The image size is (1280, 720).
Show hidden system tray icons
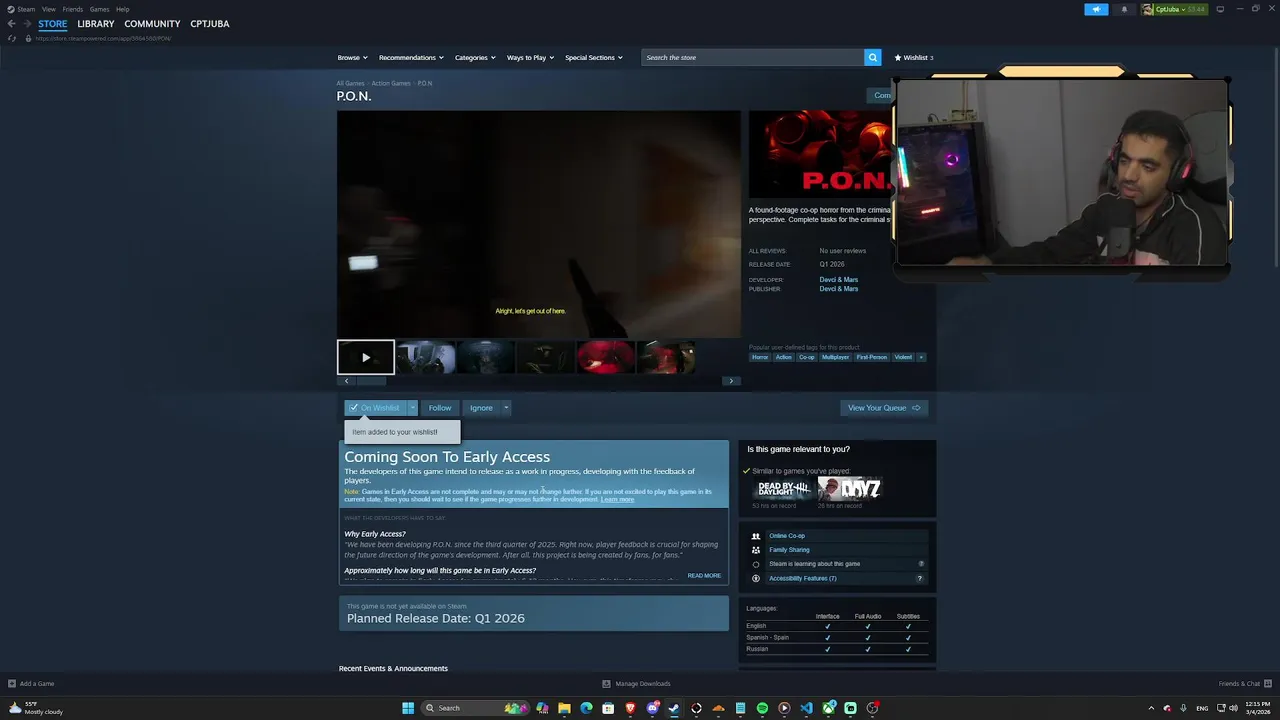click(1151, 708)
